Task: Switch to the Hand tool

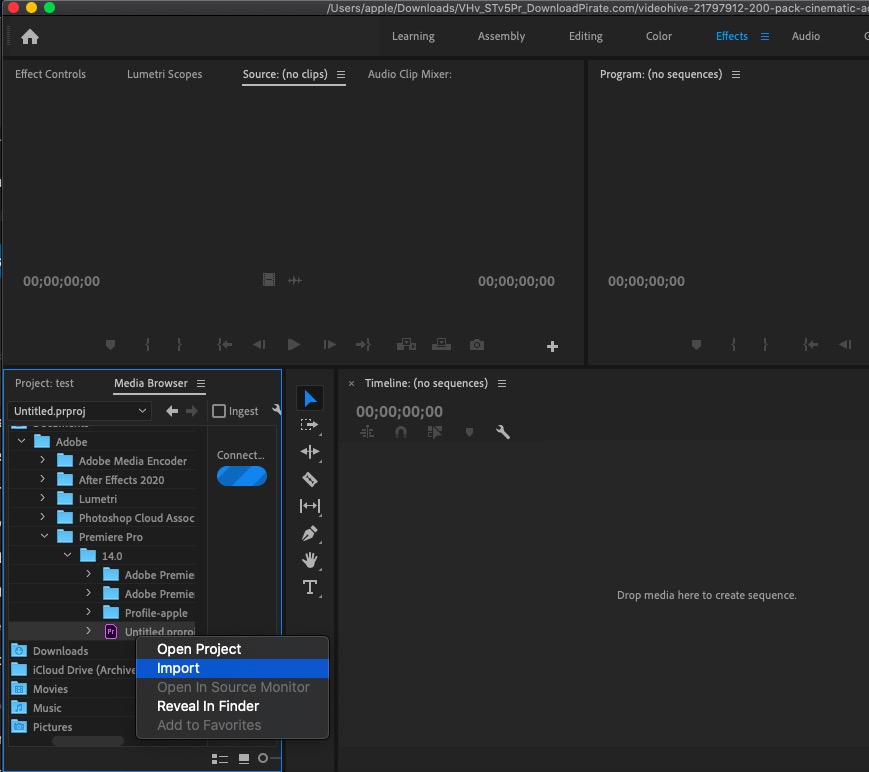Action: [310, 560]
